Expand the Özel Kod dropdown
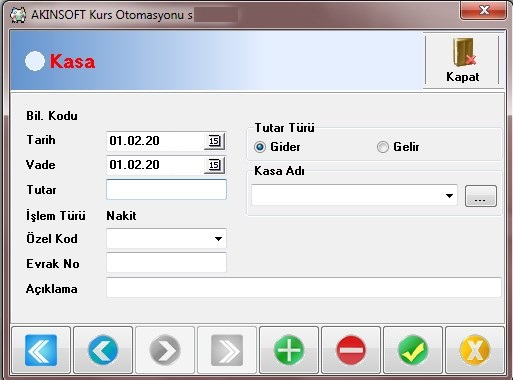This screenshot has height=380, width=513. (x=218, y=239)
